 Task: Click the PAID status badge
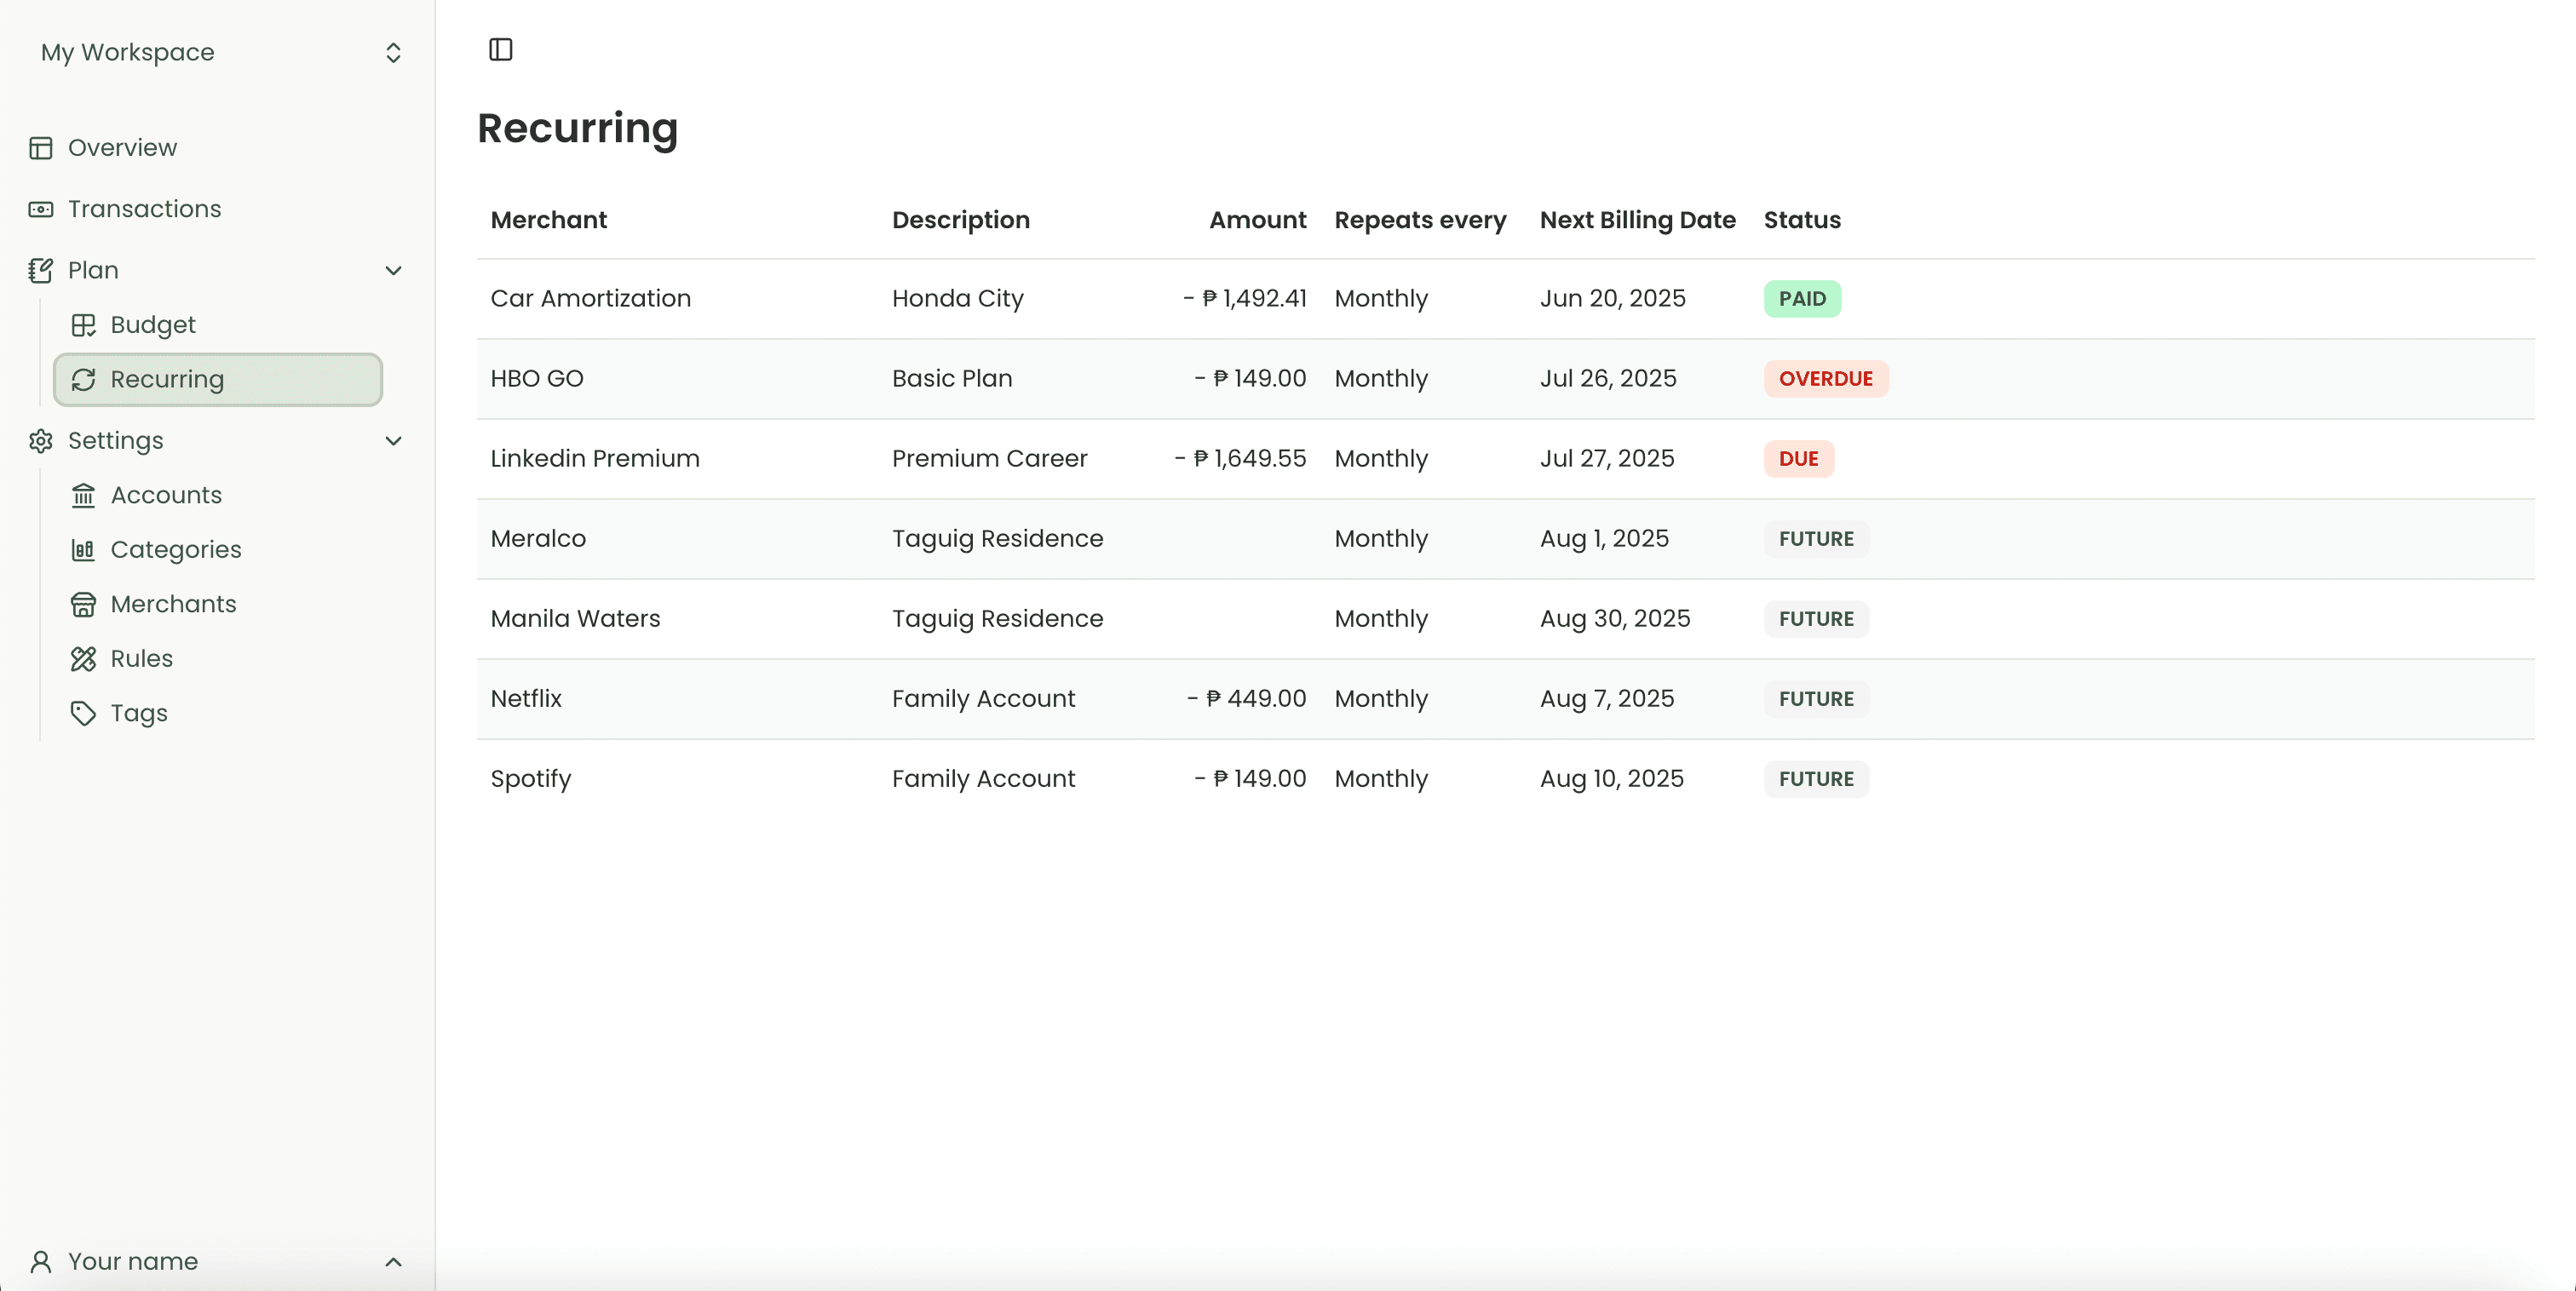1802,299
